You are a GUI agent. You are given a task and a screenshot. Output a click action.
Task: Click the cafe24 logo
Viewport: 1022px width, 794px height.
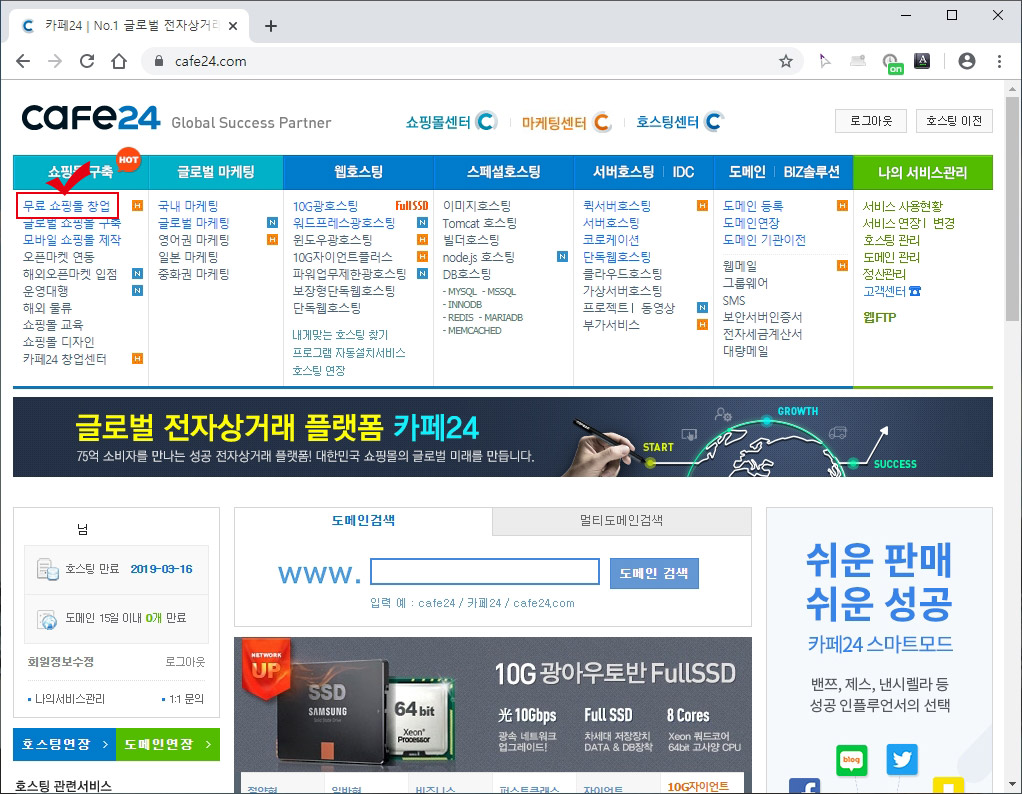pos(91,118)
